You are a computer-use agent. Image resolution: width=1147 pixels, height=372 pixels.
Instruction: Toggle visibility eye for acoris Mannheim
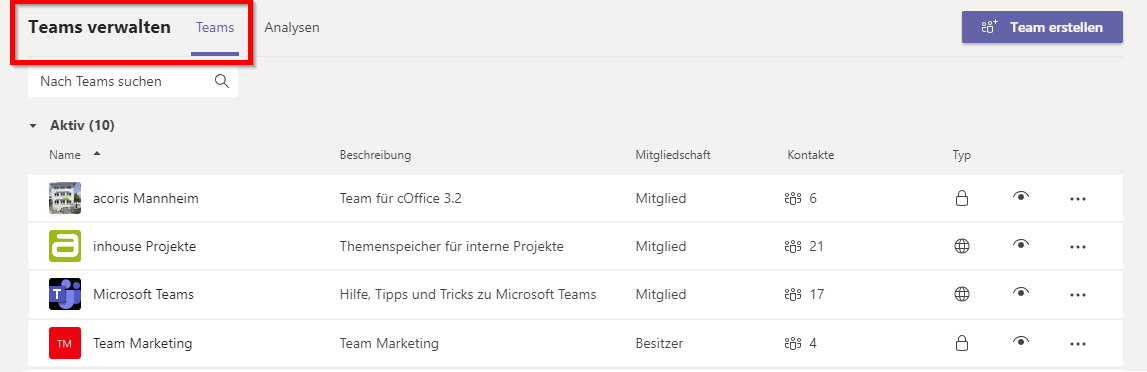tap(1020, 197)
